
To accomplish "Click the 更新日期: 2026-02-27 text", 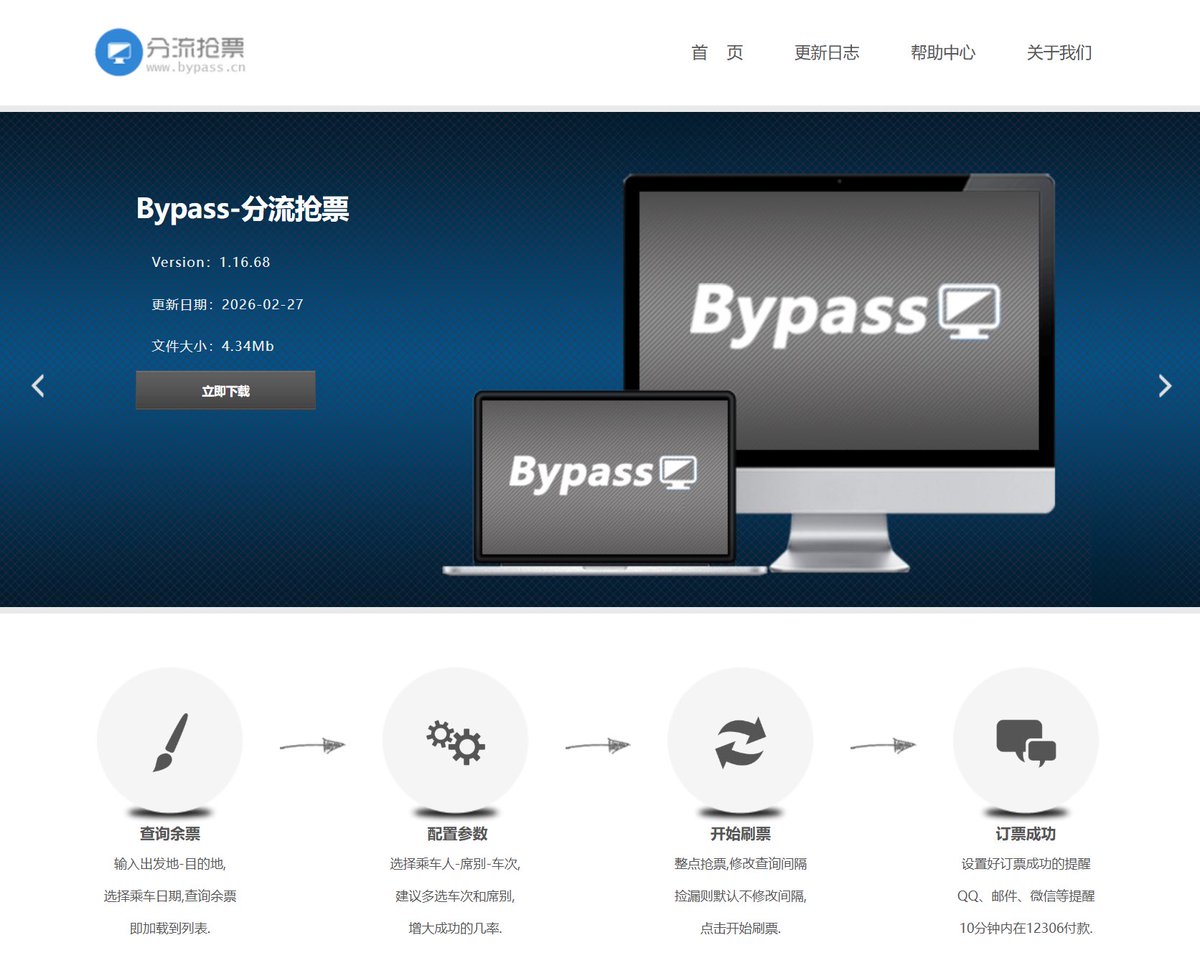I will tap(227, 304).
